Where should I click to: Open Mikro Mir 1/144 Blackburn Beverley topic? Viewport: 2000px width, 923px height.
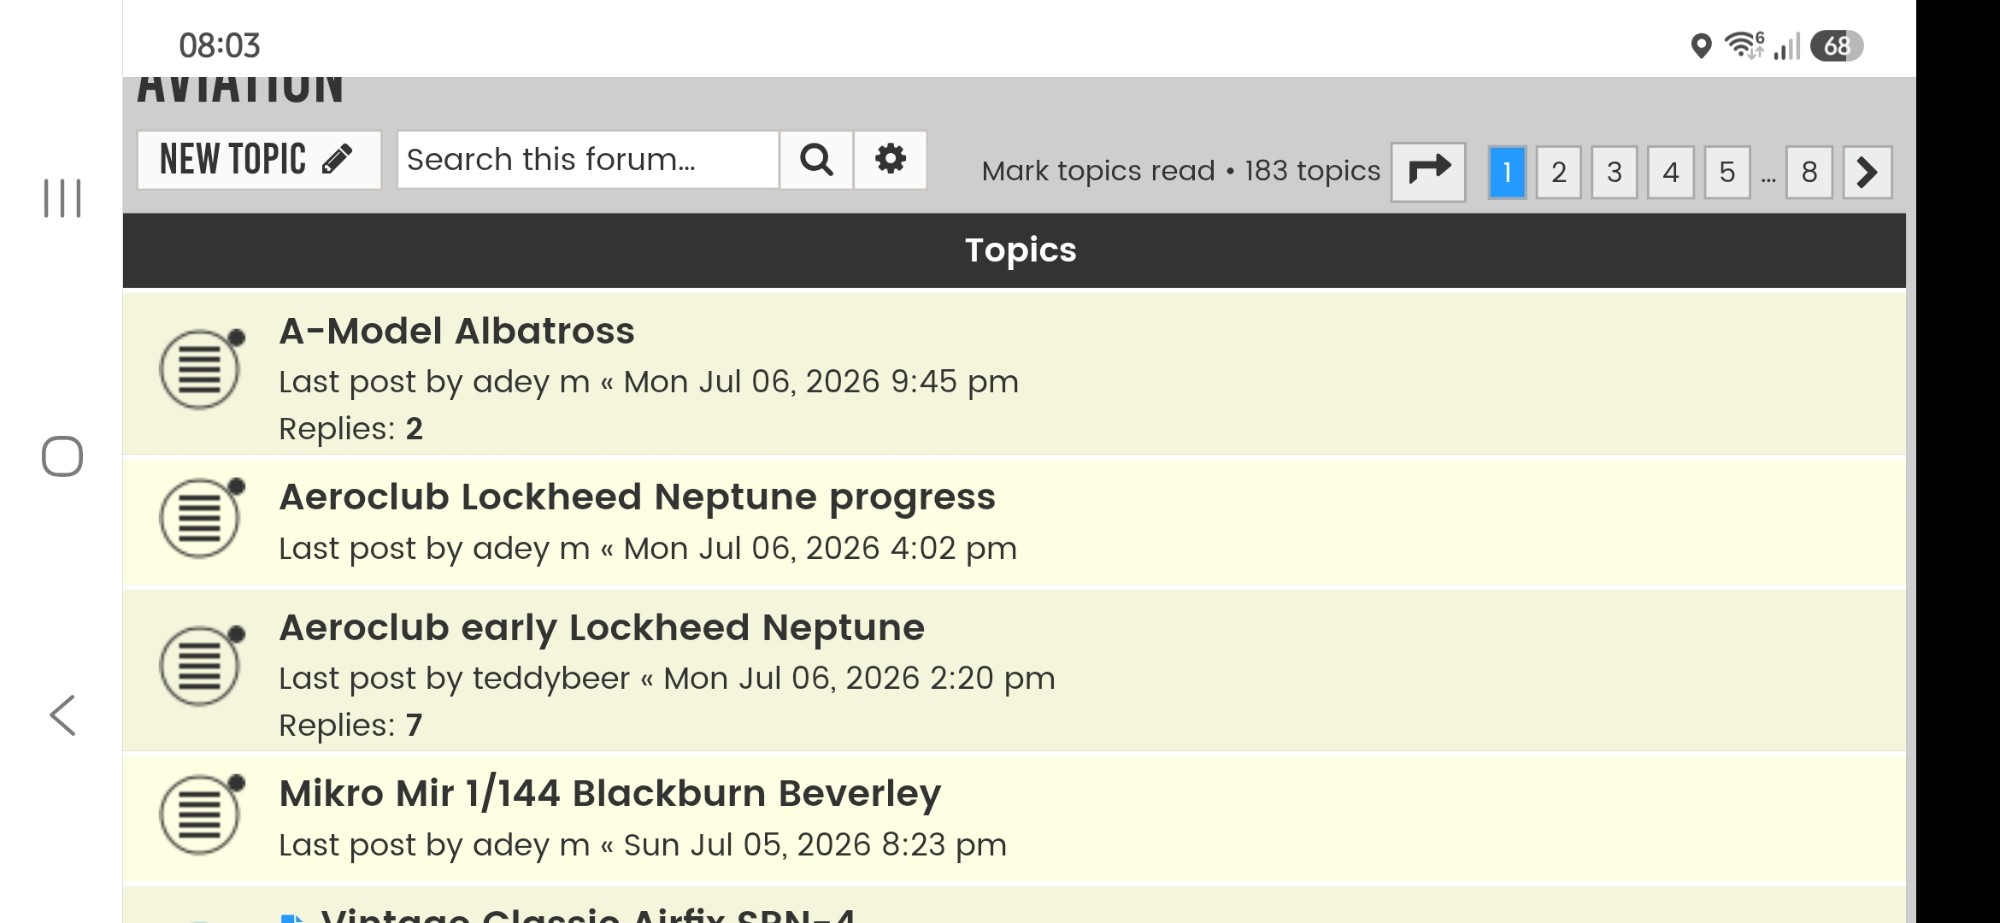coord(610,793)
